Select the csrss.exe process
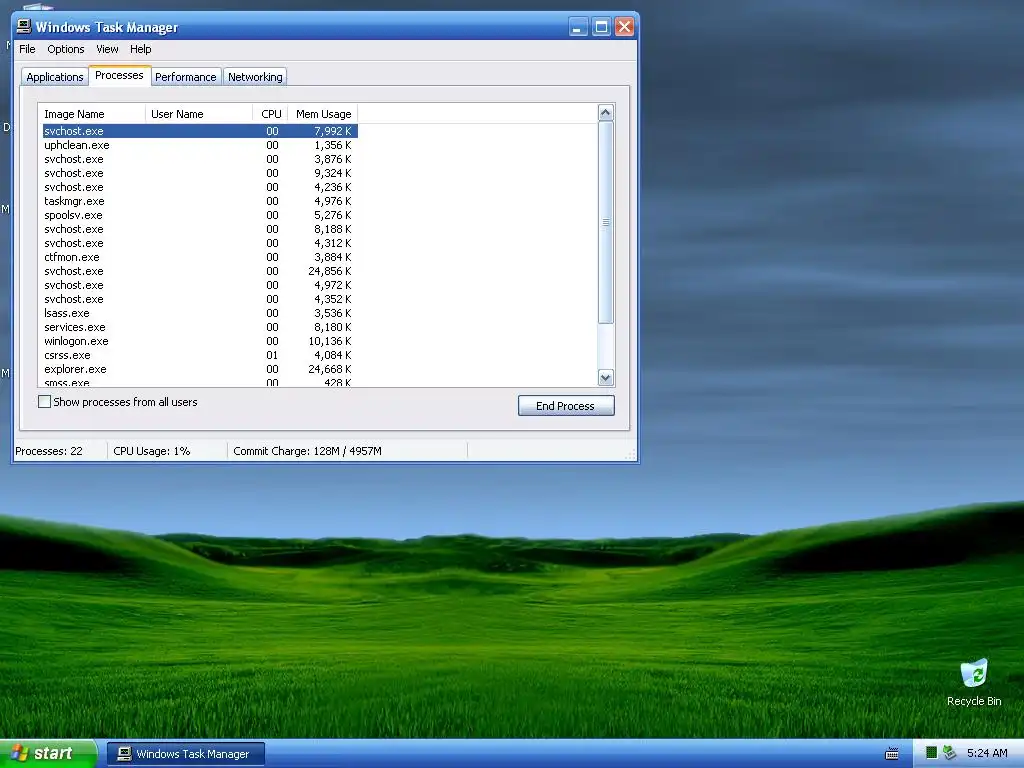1024x768 pixels. [200, 355]
